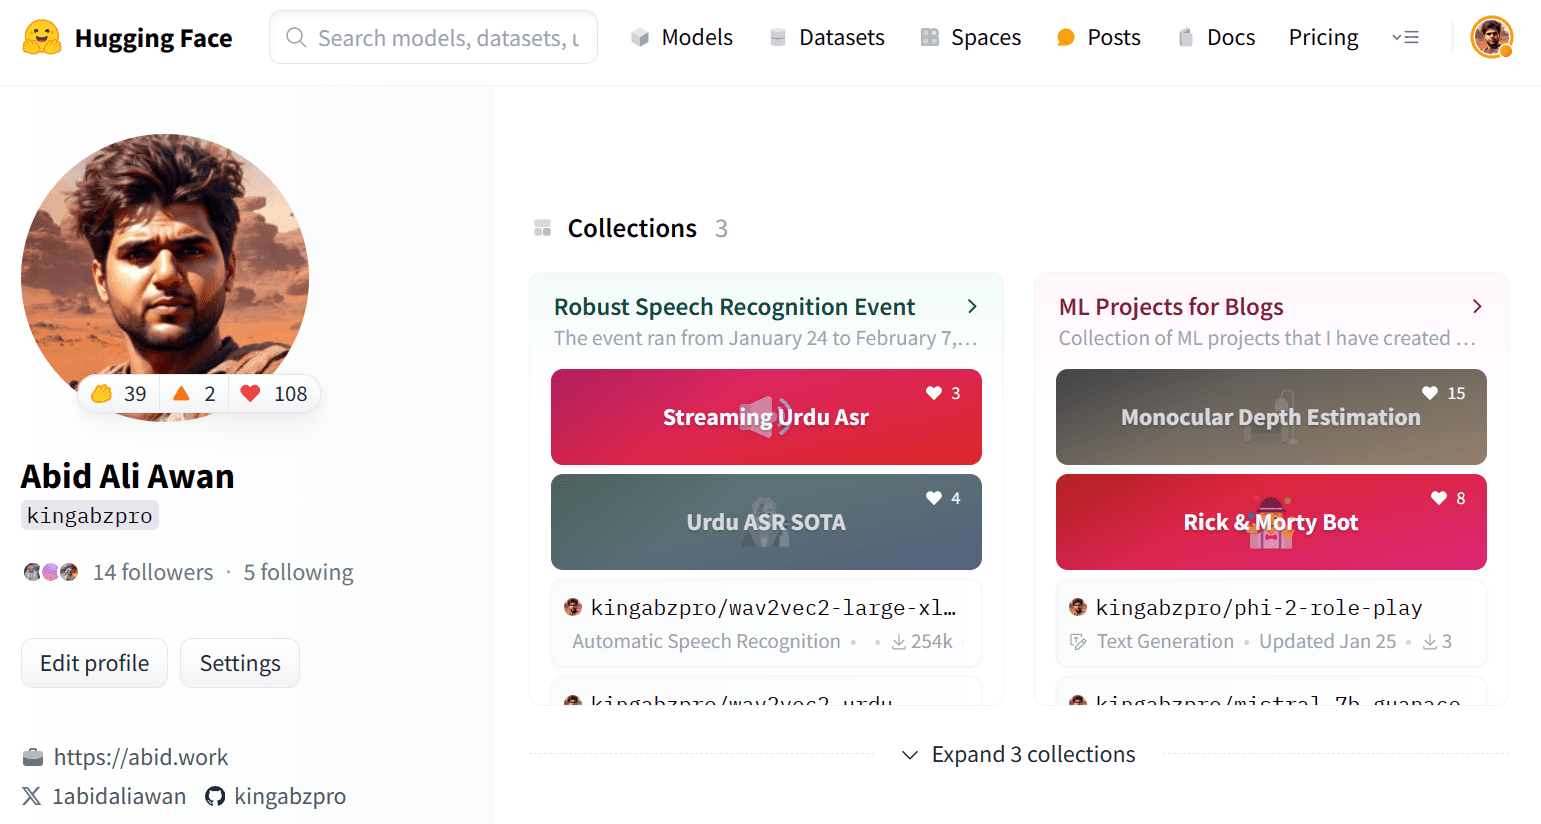Click the chevron beside Robust Speech Recognition Event
This screenshot has height=824, width=1541.
(x=972, y=307)
